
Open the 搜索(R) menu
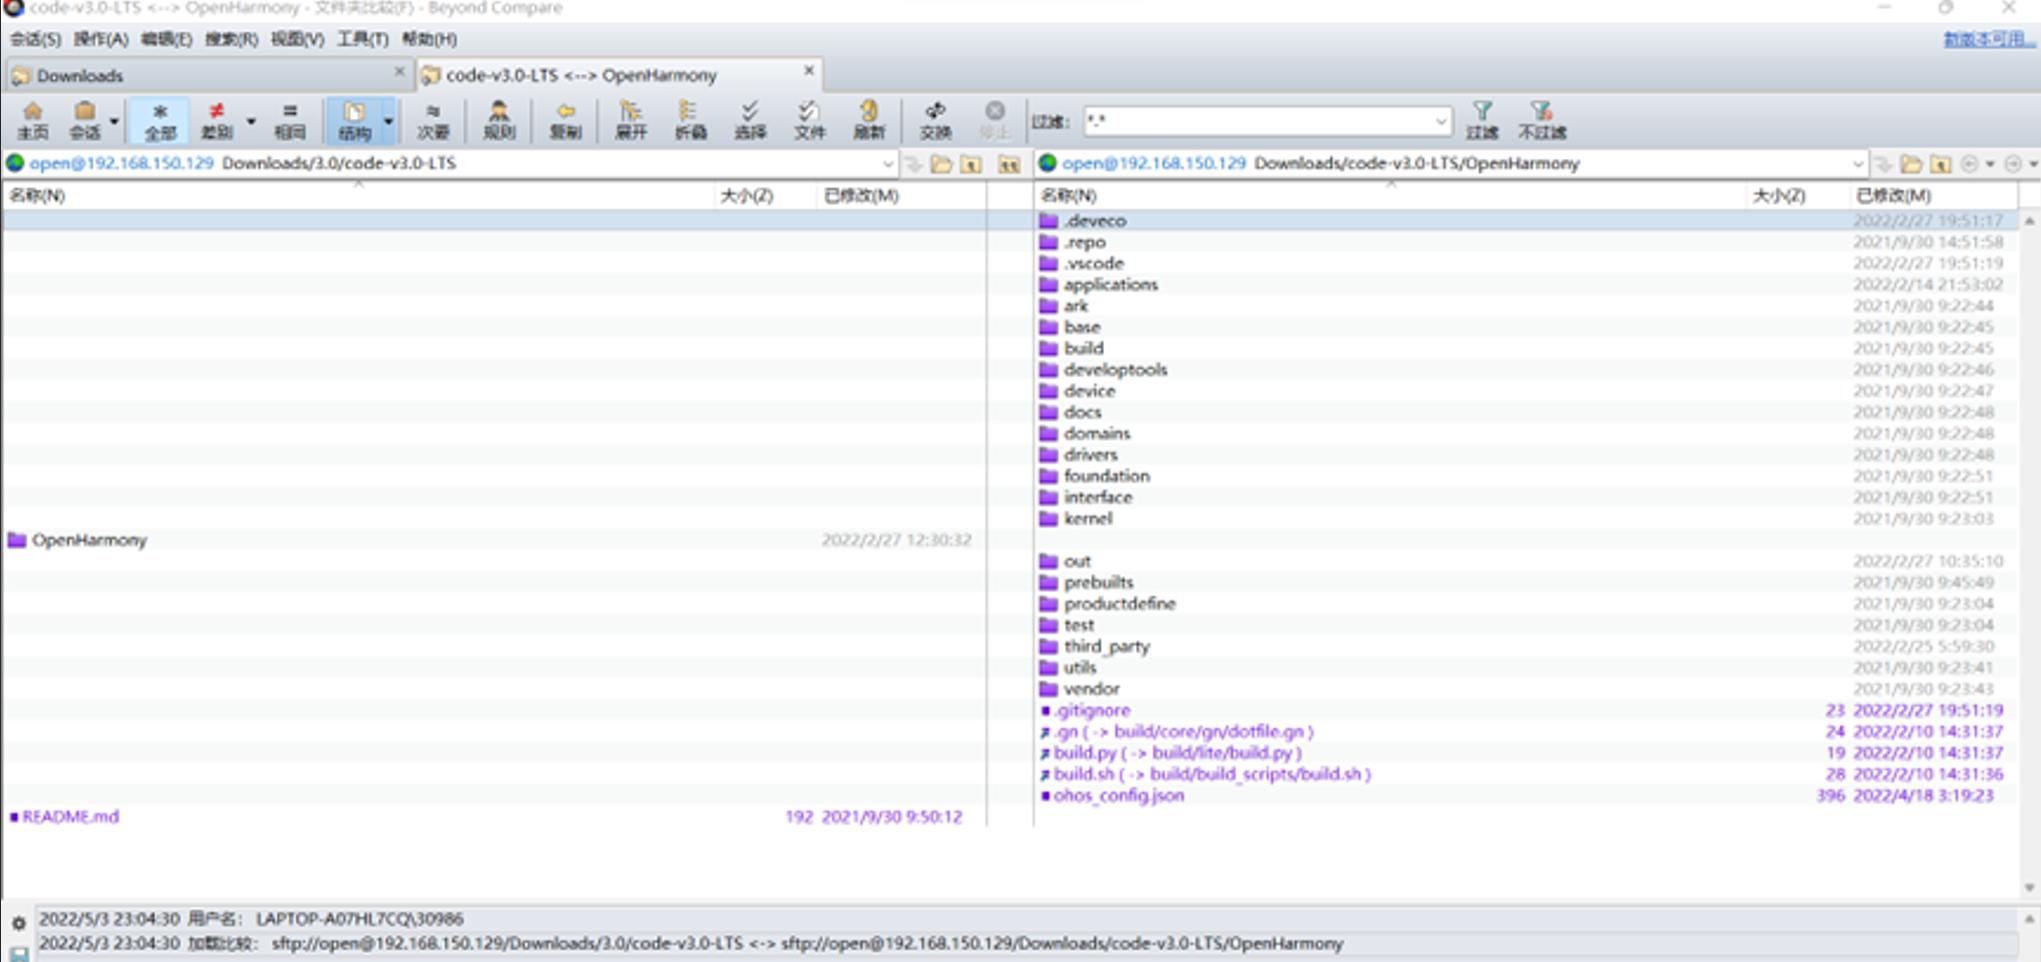click(x=231, y=39)
